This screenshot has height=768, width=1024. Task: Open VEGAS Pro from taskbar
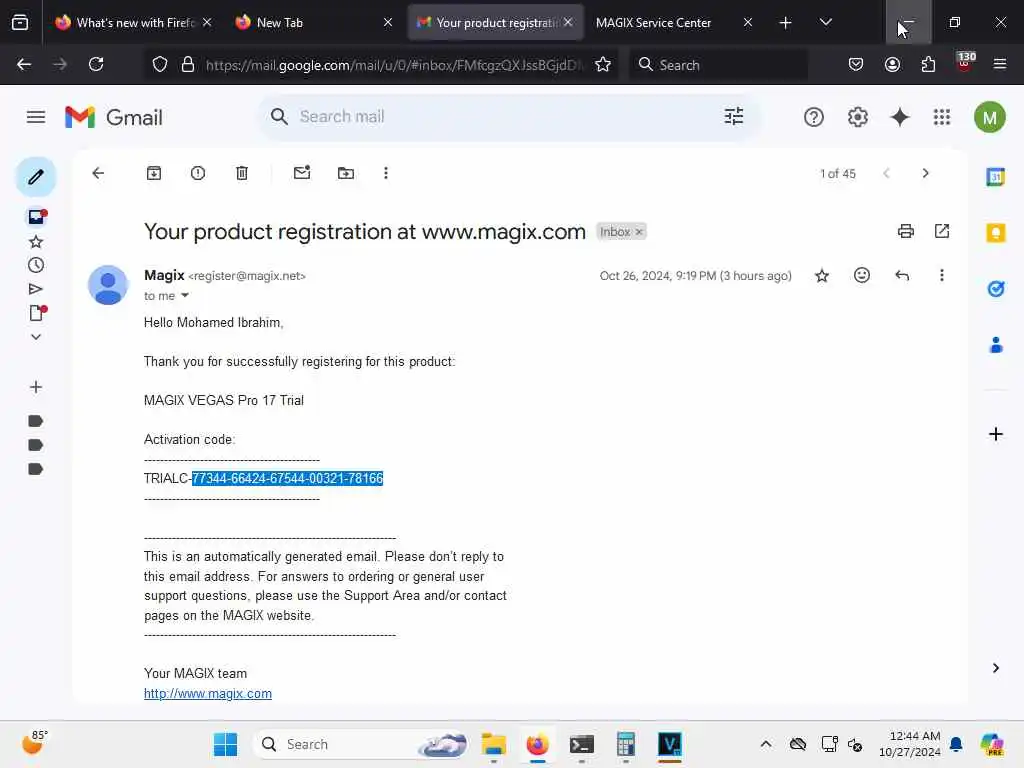click(x=670, y=744)
